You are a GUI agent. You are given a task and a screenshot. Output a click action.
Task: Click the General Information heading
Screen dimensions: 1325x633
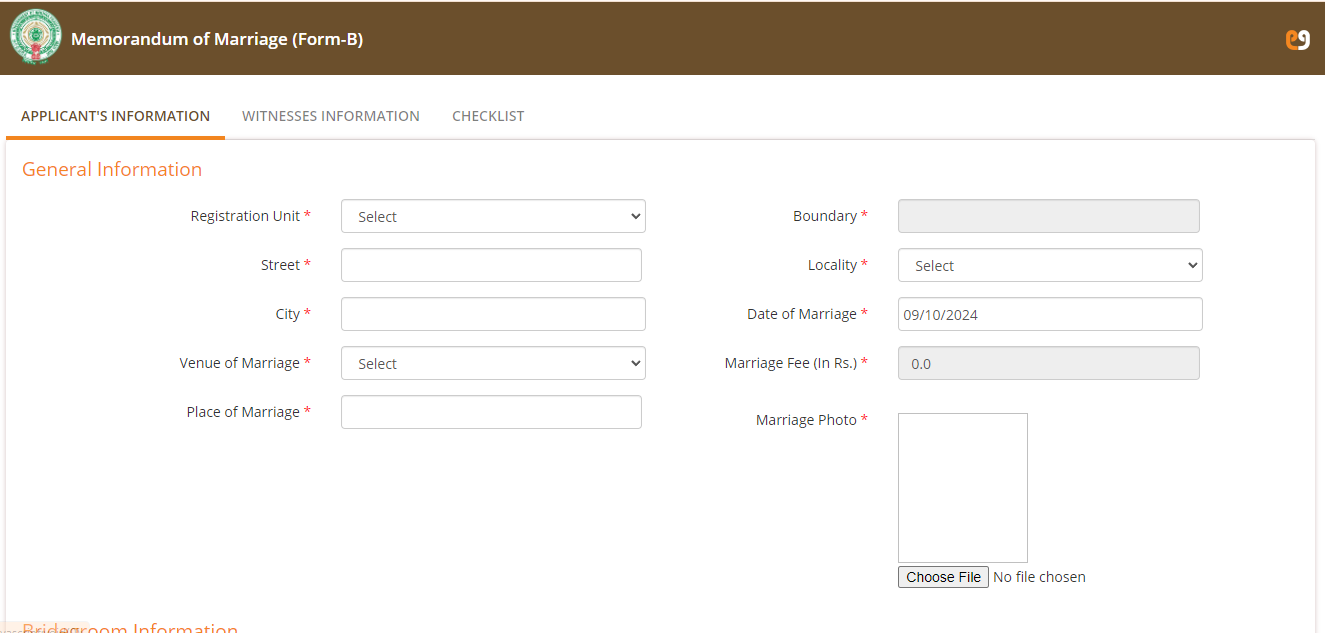click(x=112, y=169)
